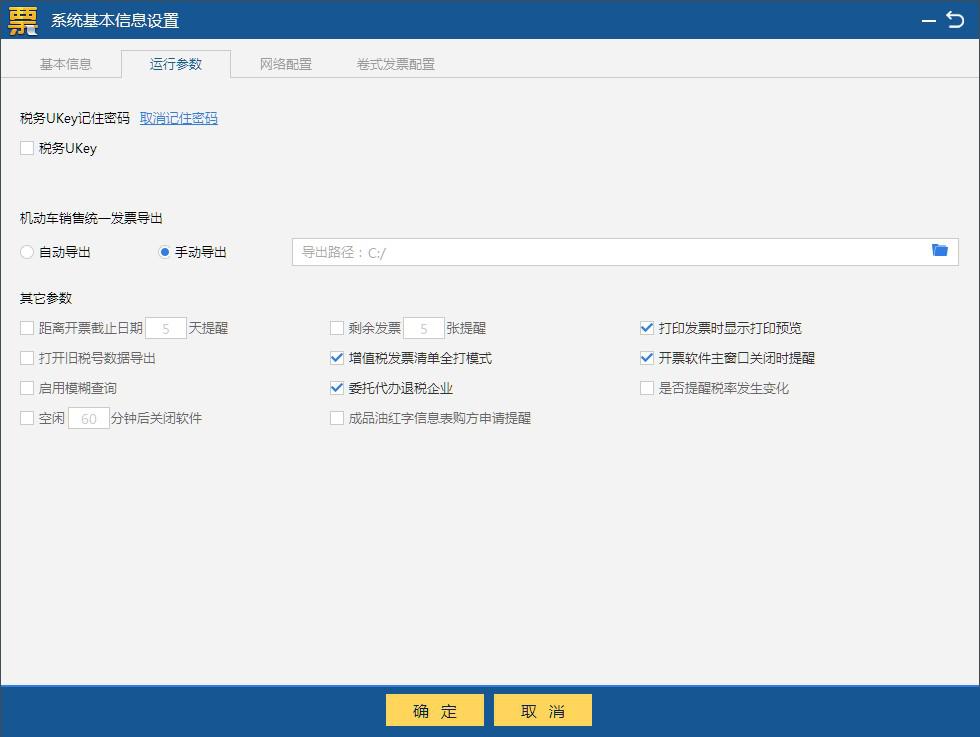Switch to the 网络配置 tab
Screen dimensions: 980x737
[287, 62]
